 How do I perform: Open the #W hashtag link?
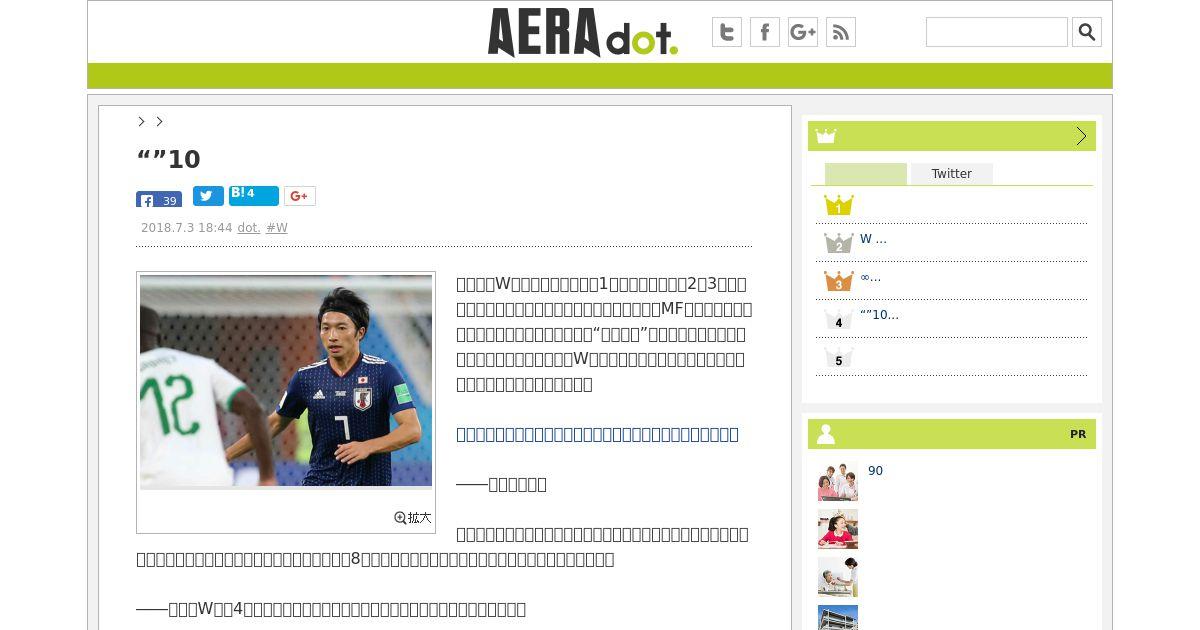click(277, 228)
